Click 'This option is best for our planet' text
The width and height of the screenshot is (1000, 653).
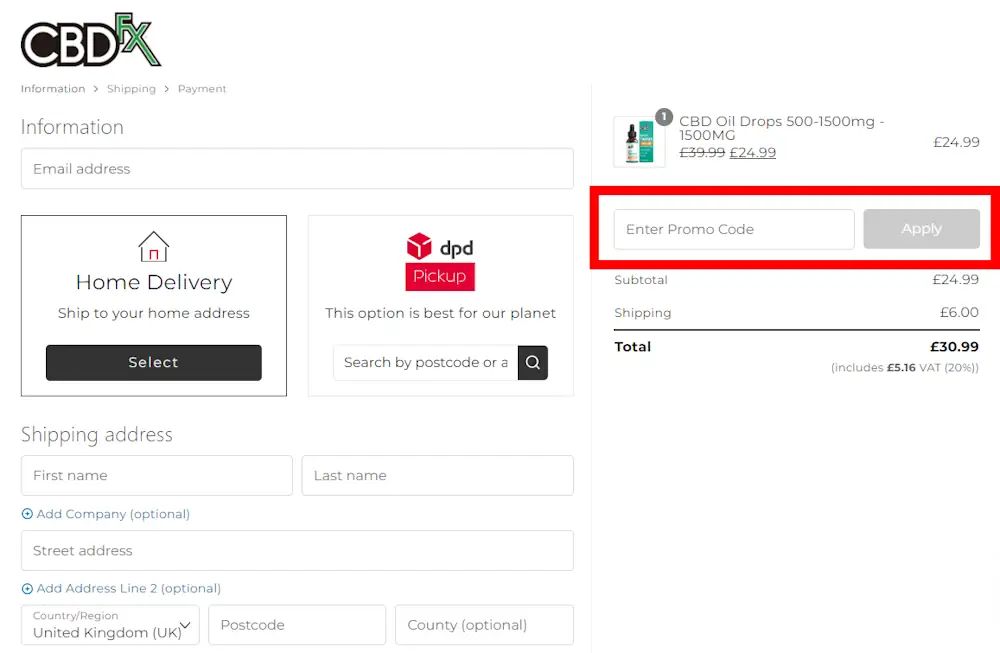[440, 313]
